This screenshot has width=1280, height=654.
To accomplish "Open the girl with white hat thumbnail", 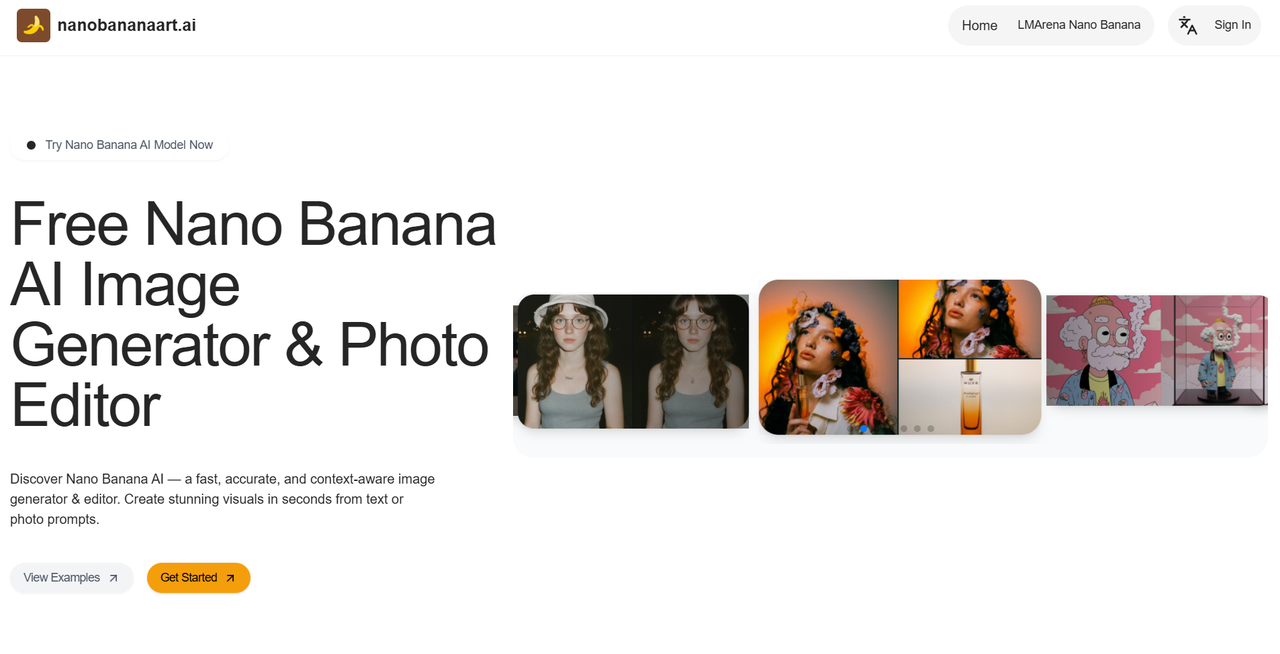I will [x=631, y=362].
